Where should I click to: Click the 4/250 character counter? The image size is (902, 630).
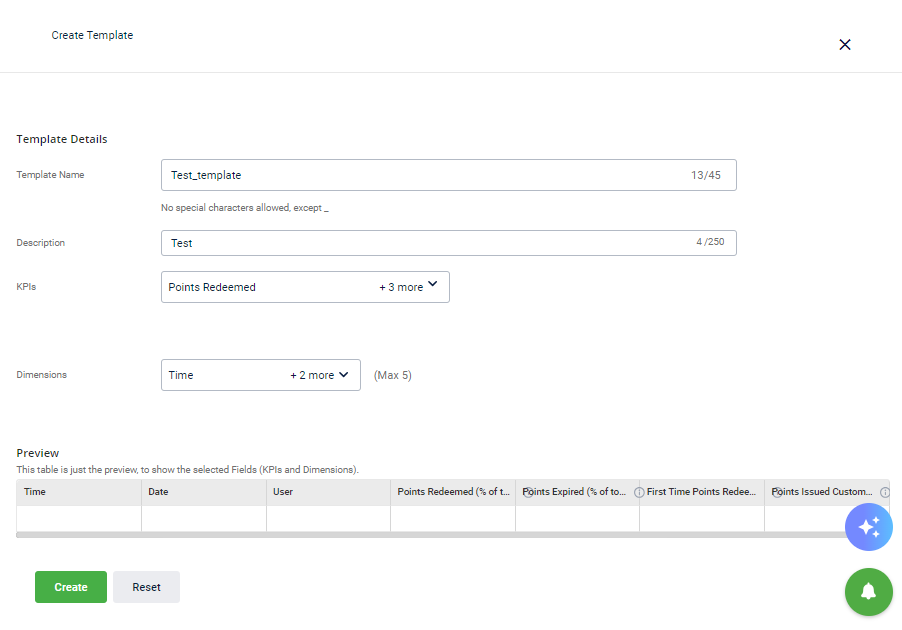[710, 242]
